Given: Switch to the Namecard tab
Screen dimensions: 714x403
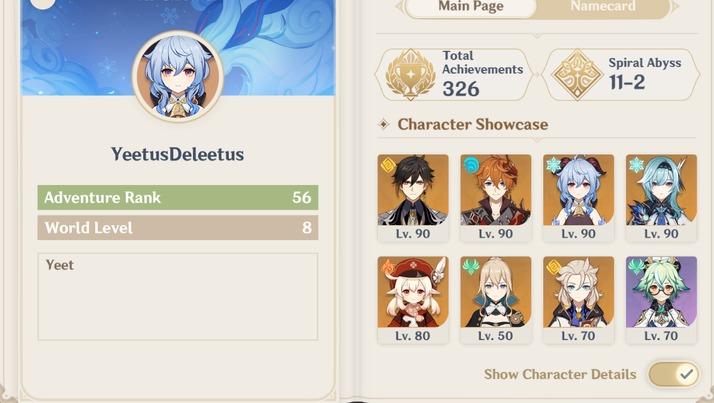Looking at the screenshot, I should point(603,7).
